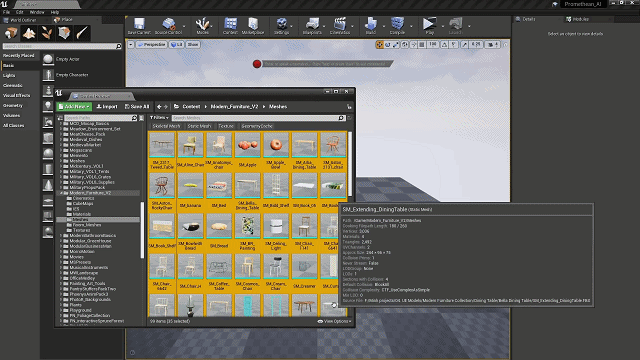The image size is (640, 360).
Task: Select the Lights category
Action: (x=9, y=76)
